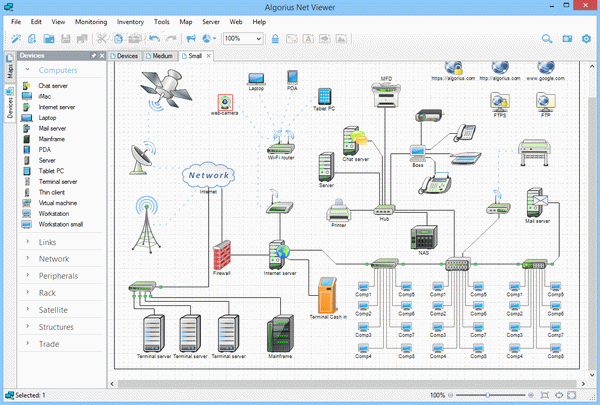Screen dimensions: 600x405
Task: Click the megaphone notification toolbar icon
Action: tap(191, 39)
